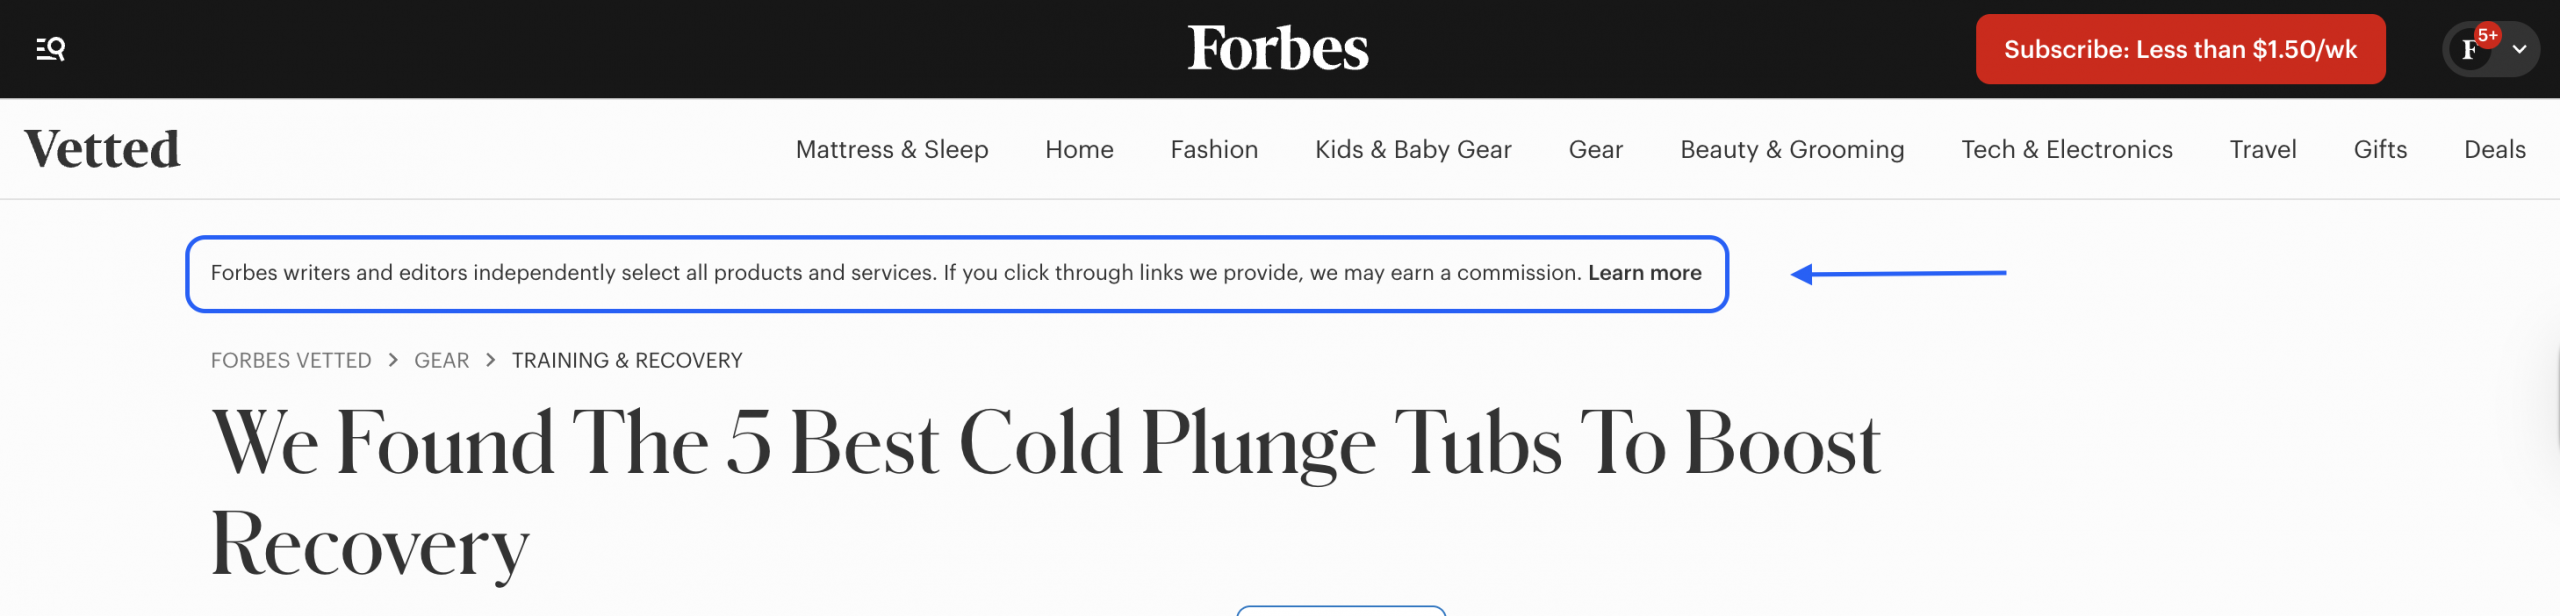Open the menu search icon

[51, 49]
